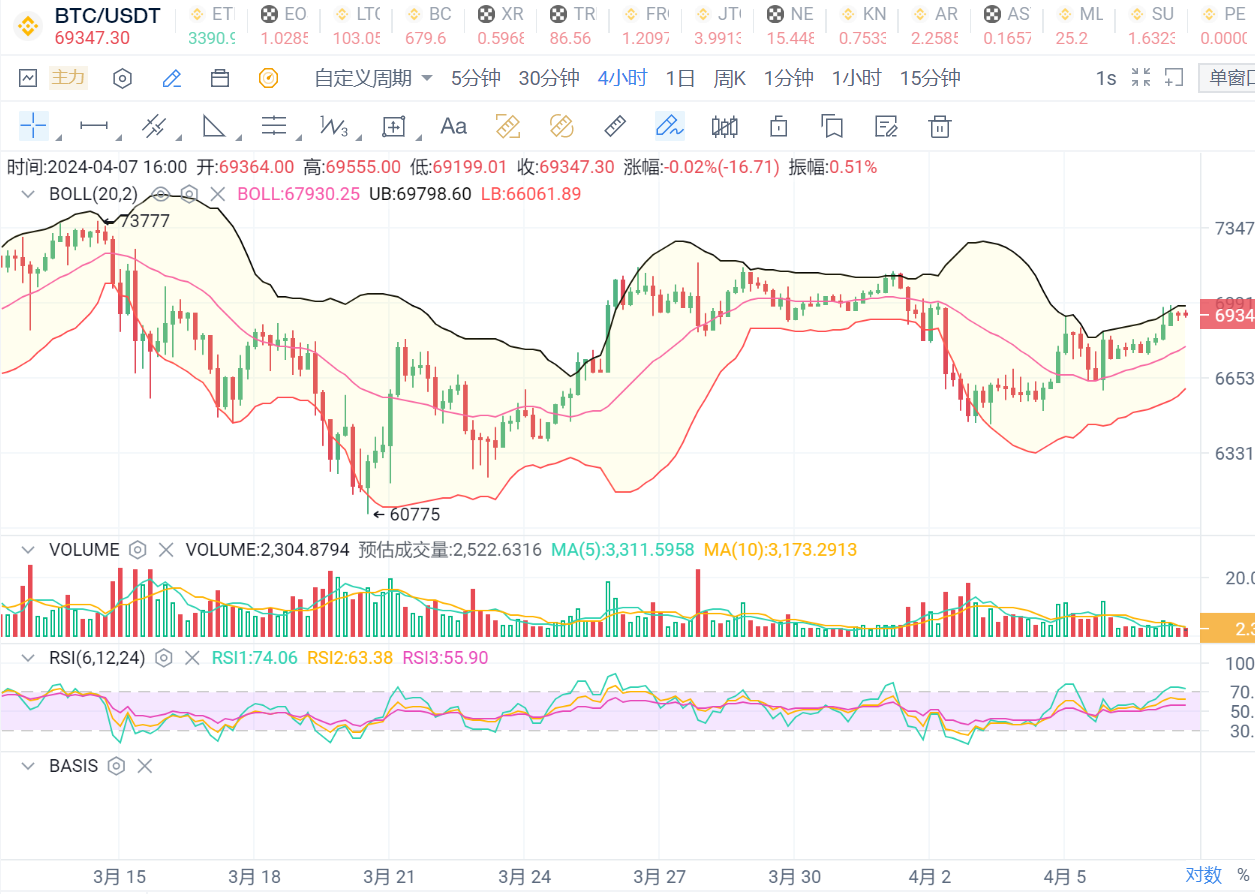
Task: Delete drawings with the trash icon
Action: [939, 126]
